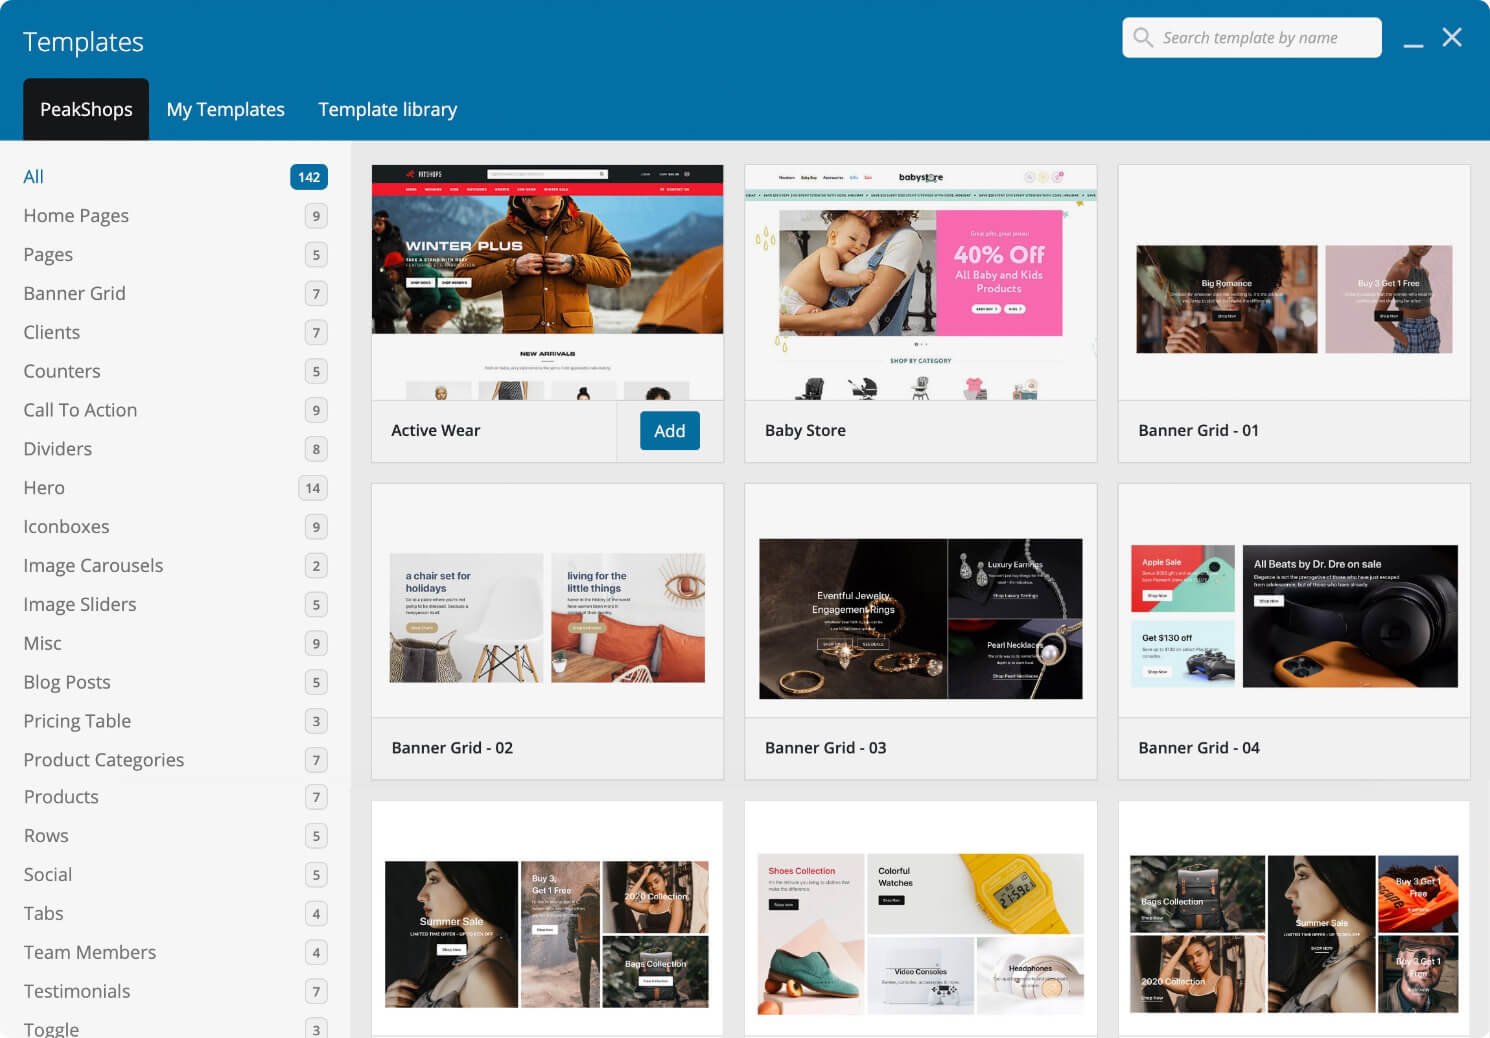This screenshot has height=1038, width=1490.
Task: Show Banner Grid category templates
Action: pyautogui.click(x=75, y=293)
